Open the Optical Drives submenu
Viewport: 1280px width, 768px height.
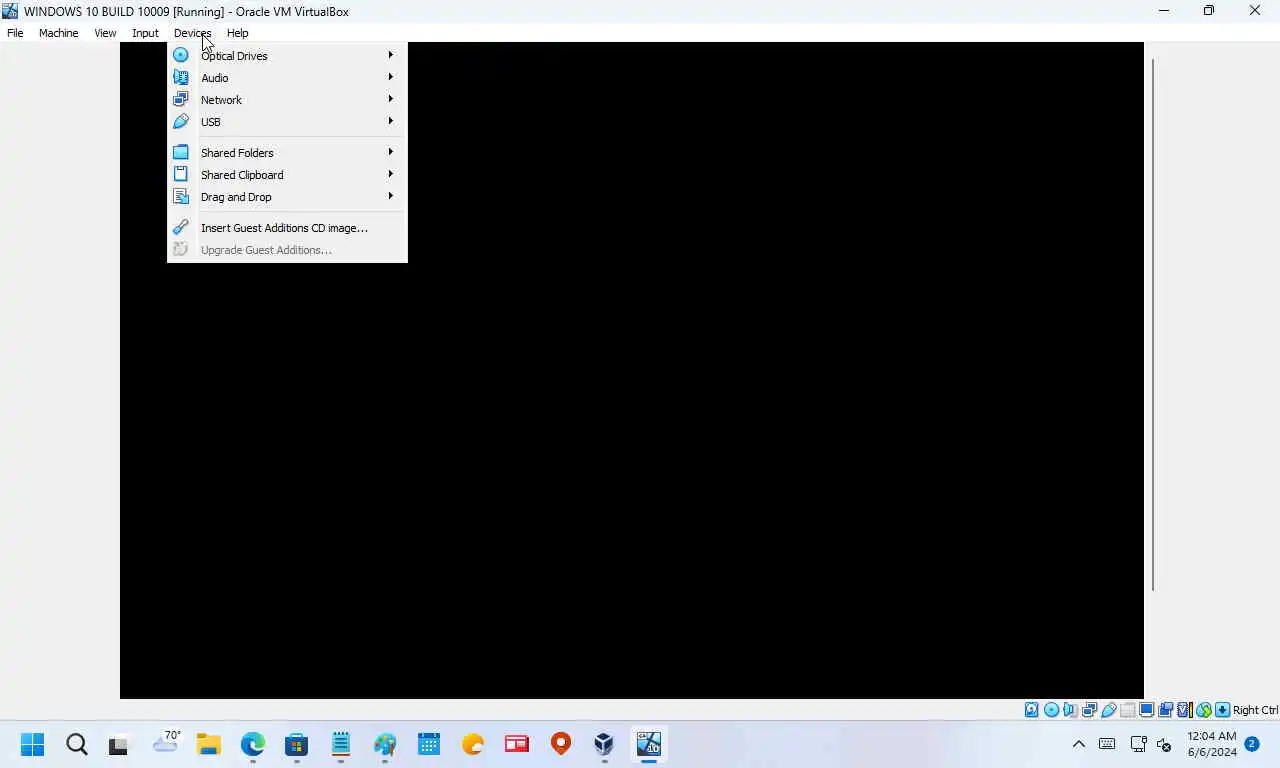pyautogui.click(x=287, y=56)
